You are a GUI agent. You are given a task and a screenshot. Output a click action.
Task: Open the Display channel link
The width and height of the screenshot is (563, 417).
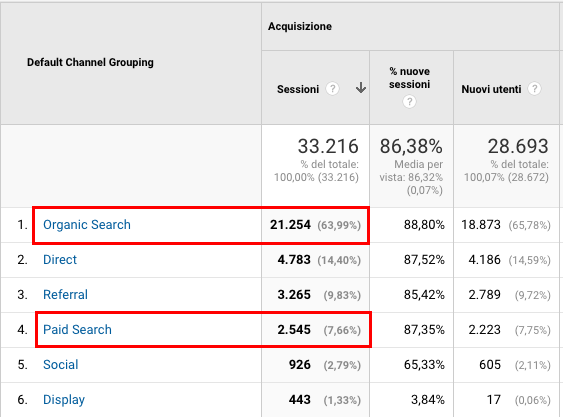click(x=64, y=399)
